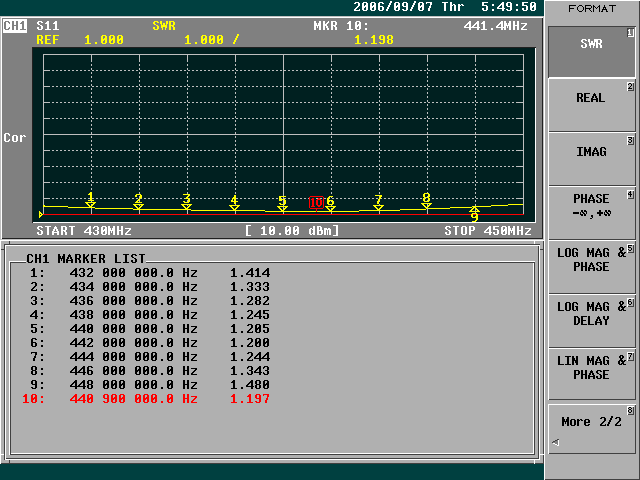Click marker 6 on the trace
Image resolution: width=640 pixels, height=480 pixels.
coord(330,204)
